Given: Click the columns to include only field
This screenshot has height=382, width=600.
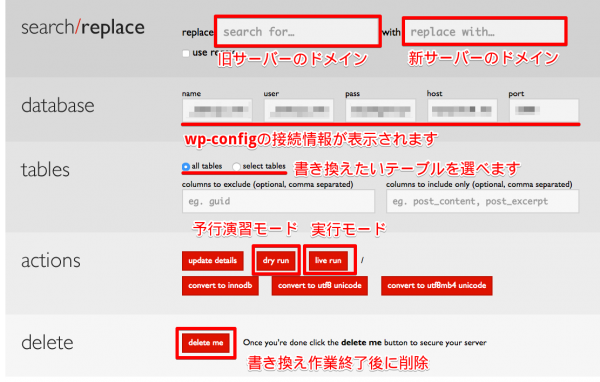Looking at the screenshot, I should [483, 201].
